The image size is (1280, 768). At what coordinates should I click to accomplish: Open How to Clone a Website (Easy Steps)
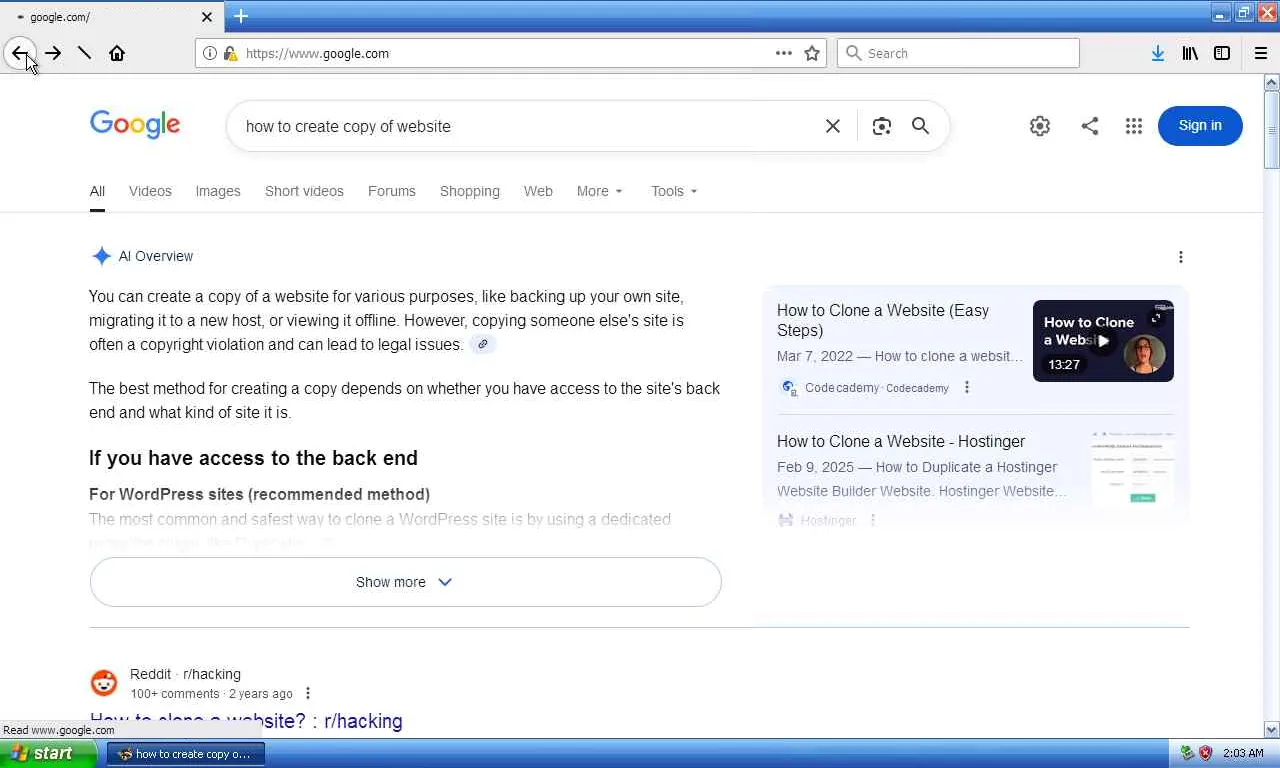pyautogui.click(x=883, y=320)
